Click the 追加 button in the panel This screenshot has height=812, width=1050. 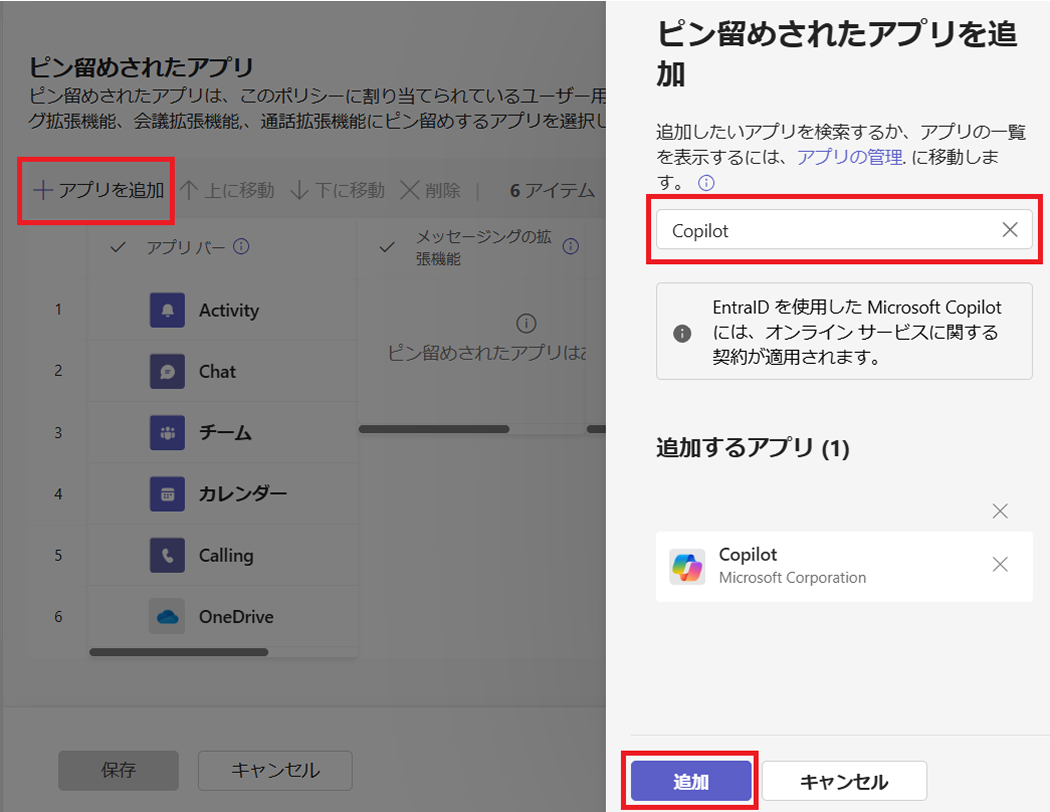[691, 781]
